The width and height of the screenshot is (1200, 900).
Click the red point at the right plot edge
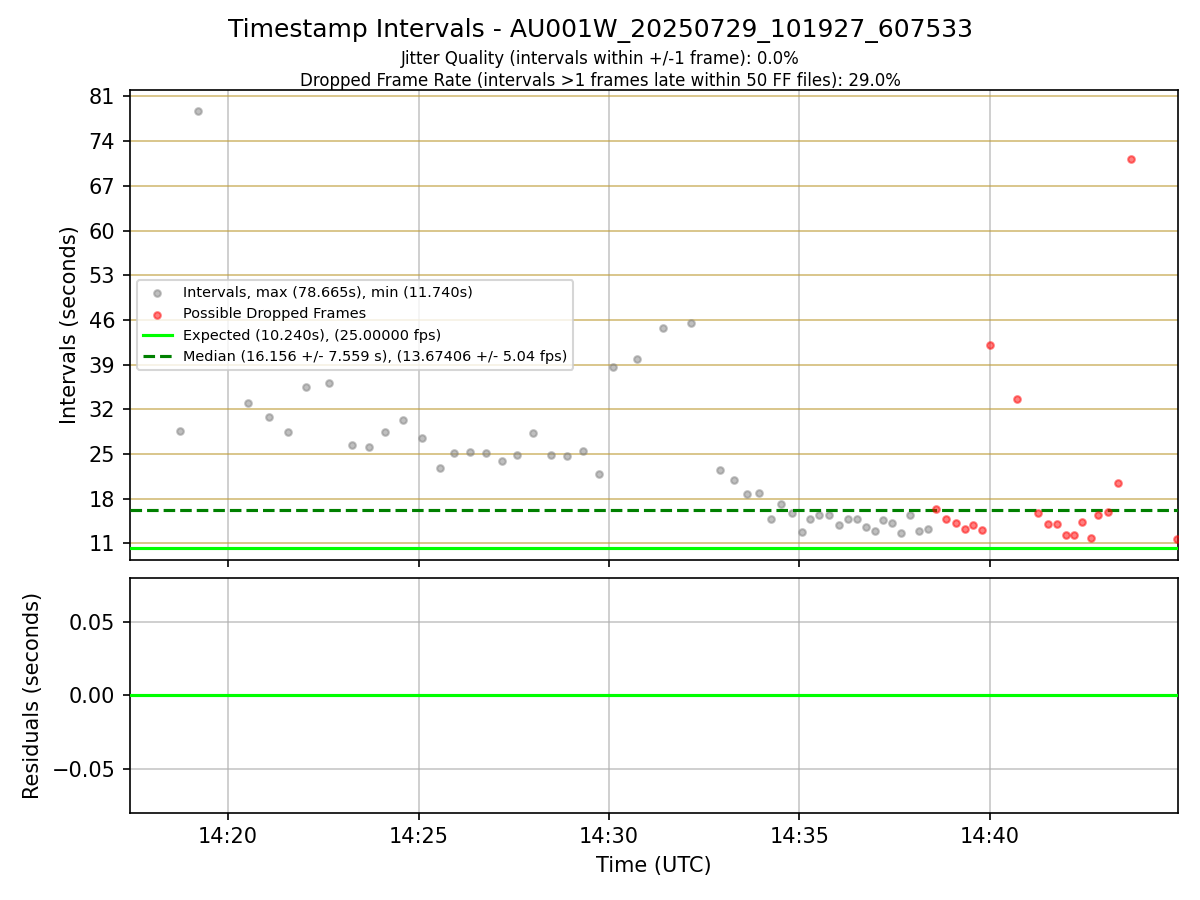(1177, 539)
